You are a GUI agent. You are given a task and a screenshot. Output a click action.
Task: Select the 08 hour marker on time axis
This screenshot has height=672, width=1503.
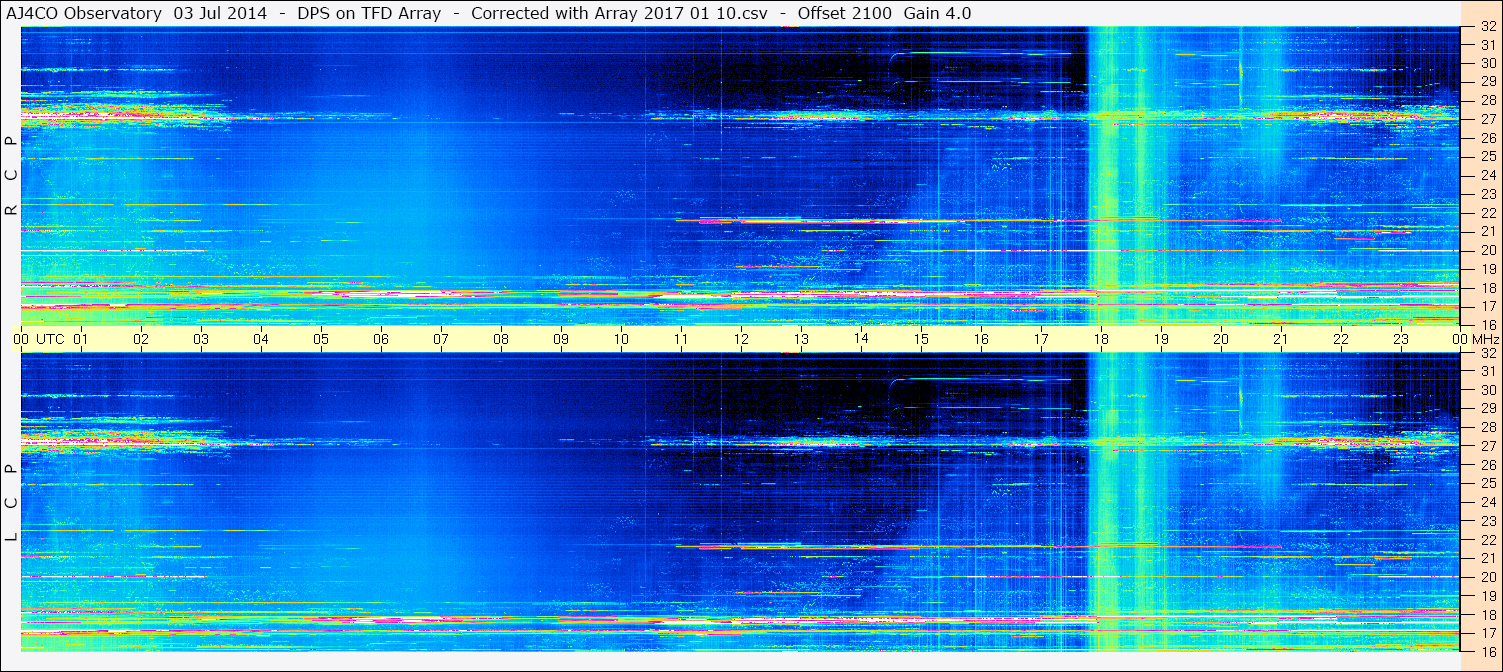click(x=501, y=339)
